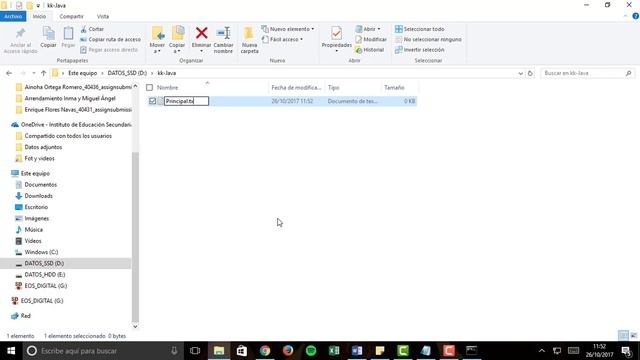Click navigation pane scrollbar down arrow
The height and width of the screenshot is (360, 640).
point(135,326)
